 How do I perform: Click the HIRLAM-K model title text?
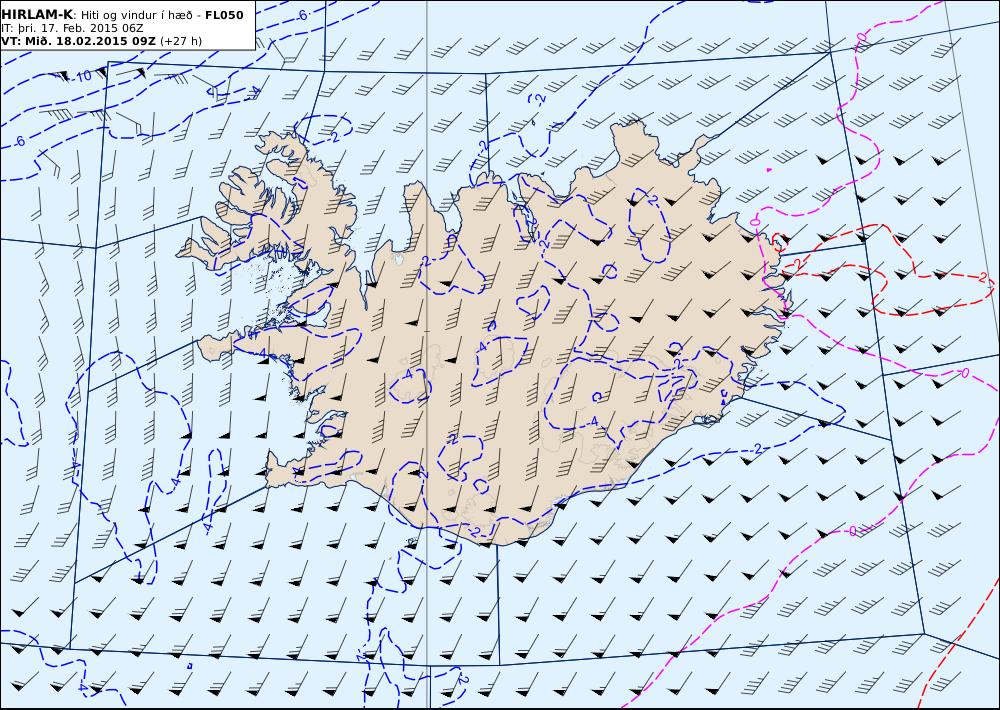36,15
